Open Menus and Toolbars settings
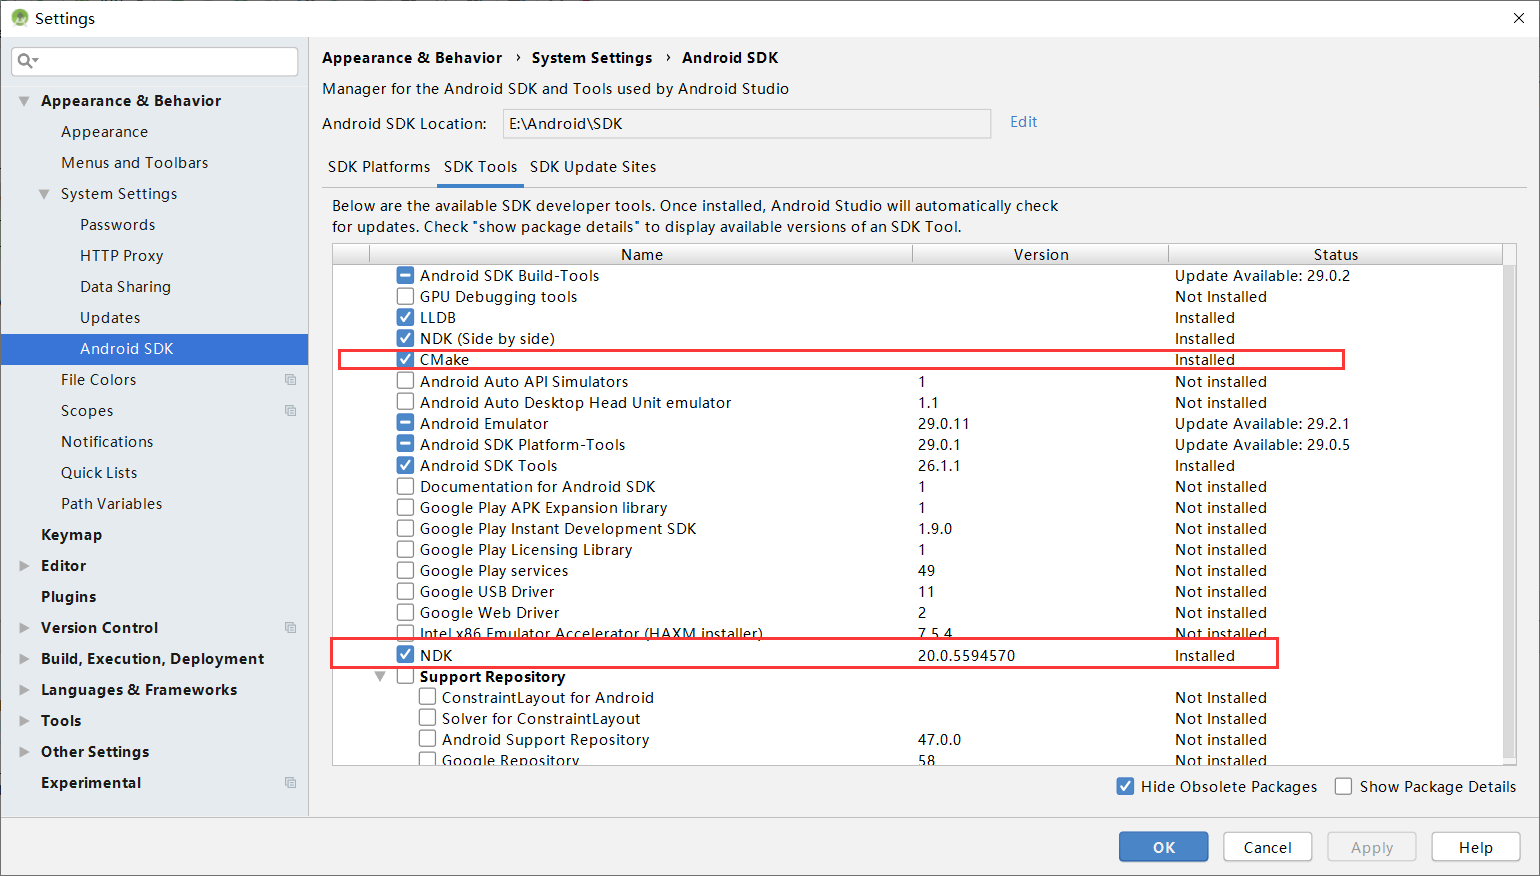 [x=135, y=163]
